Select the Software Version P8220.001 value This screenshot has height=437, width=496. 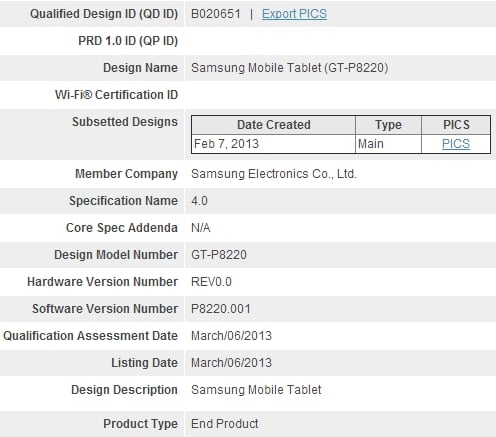pyautogui.click(x=221, y=309)
